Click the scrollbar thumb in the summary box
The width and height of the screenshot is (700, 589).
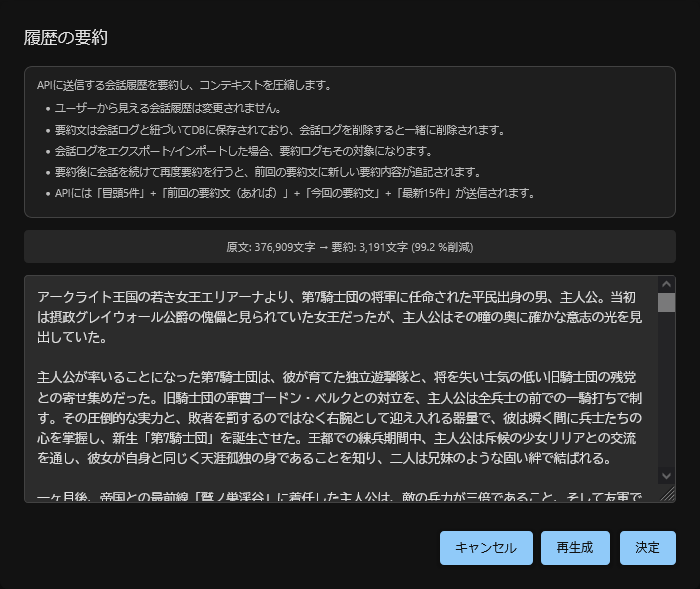[666, 302]
